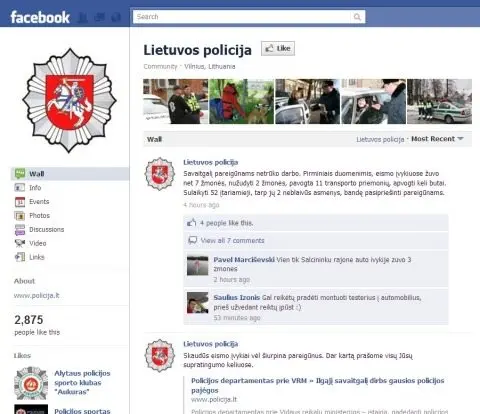This screenshot has height=414, width=480.
Task: Click the 2 hours ago comment timestamp
Action: (232, 279)
